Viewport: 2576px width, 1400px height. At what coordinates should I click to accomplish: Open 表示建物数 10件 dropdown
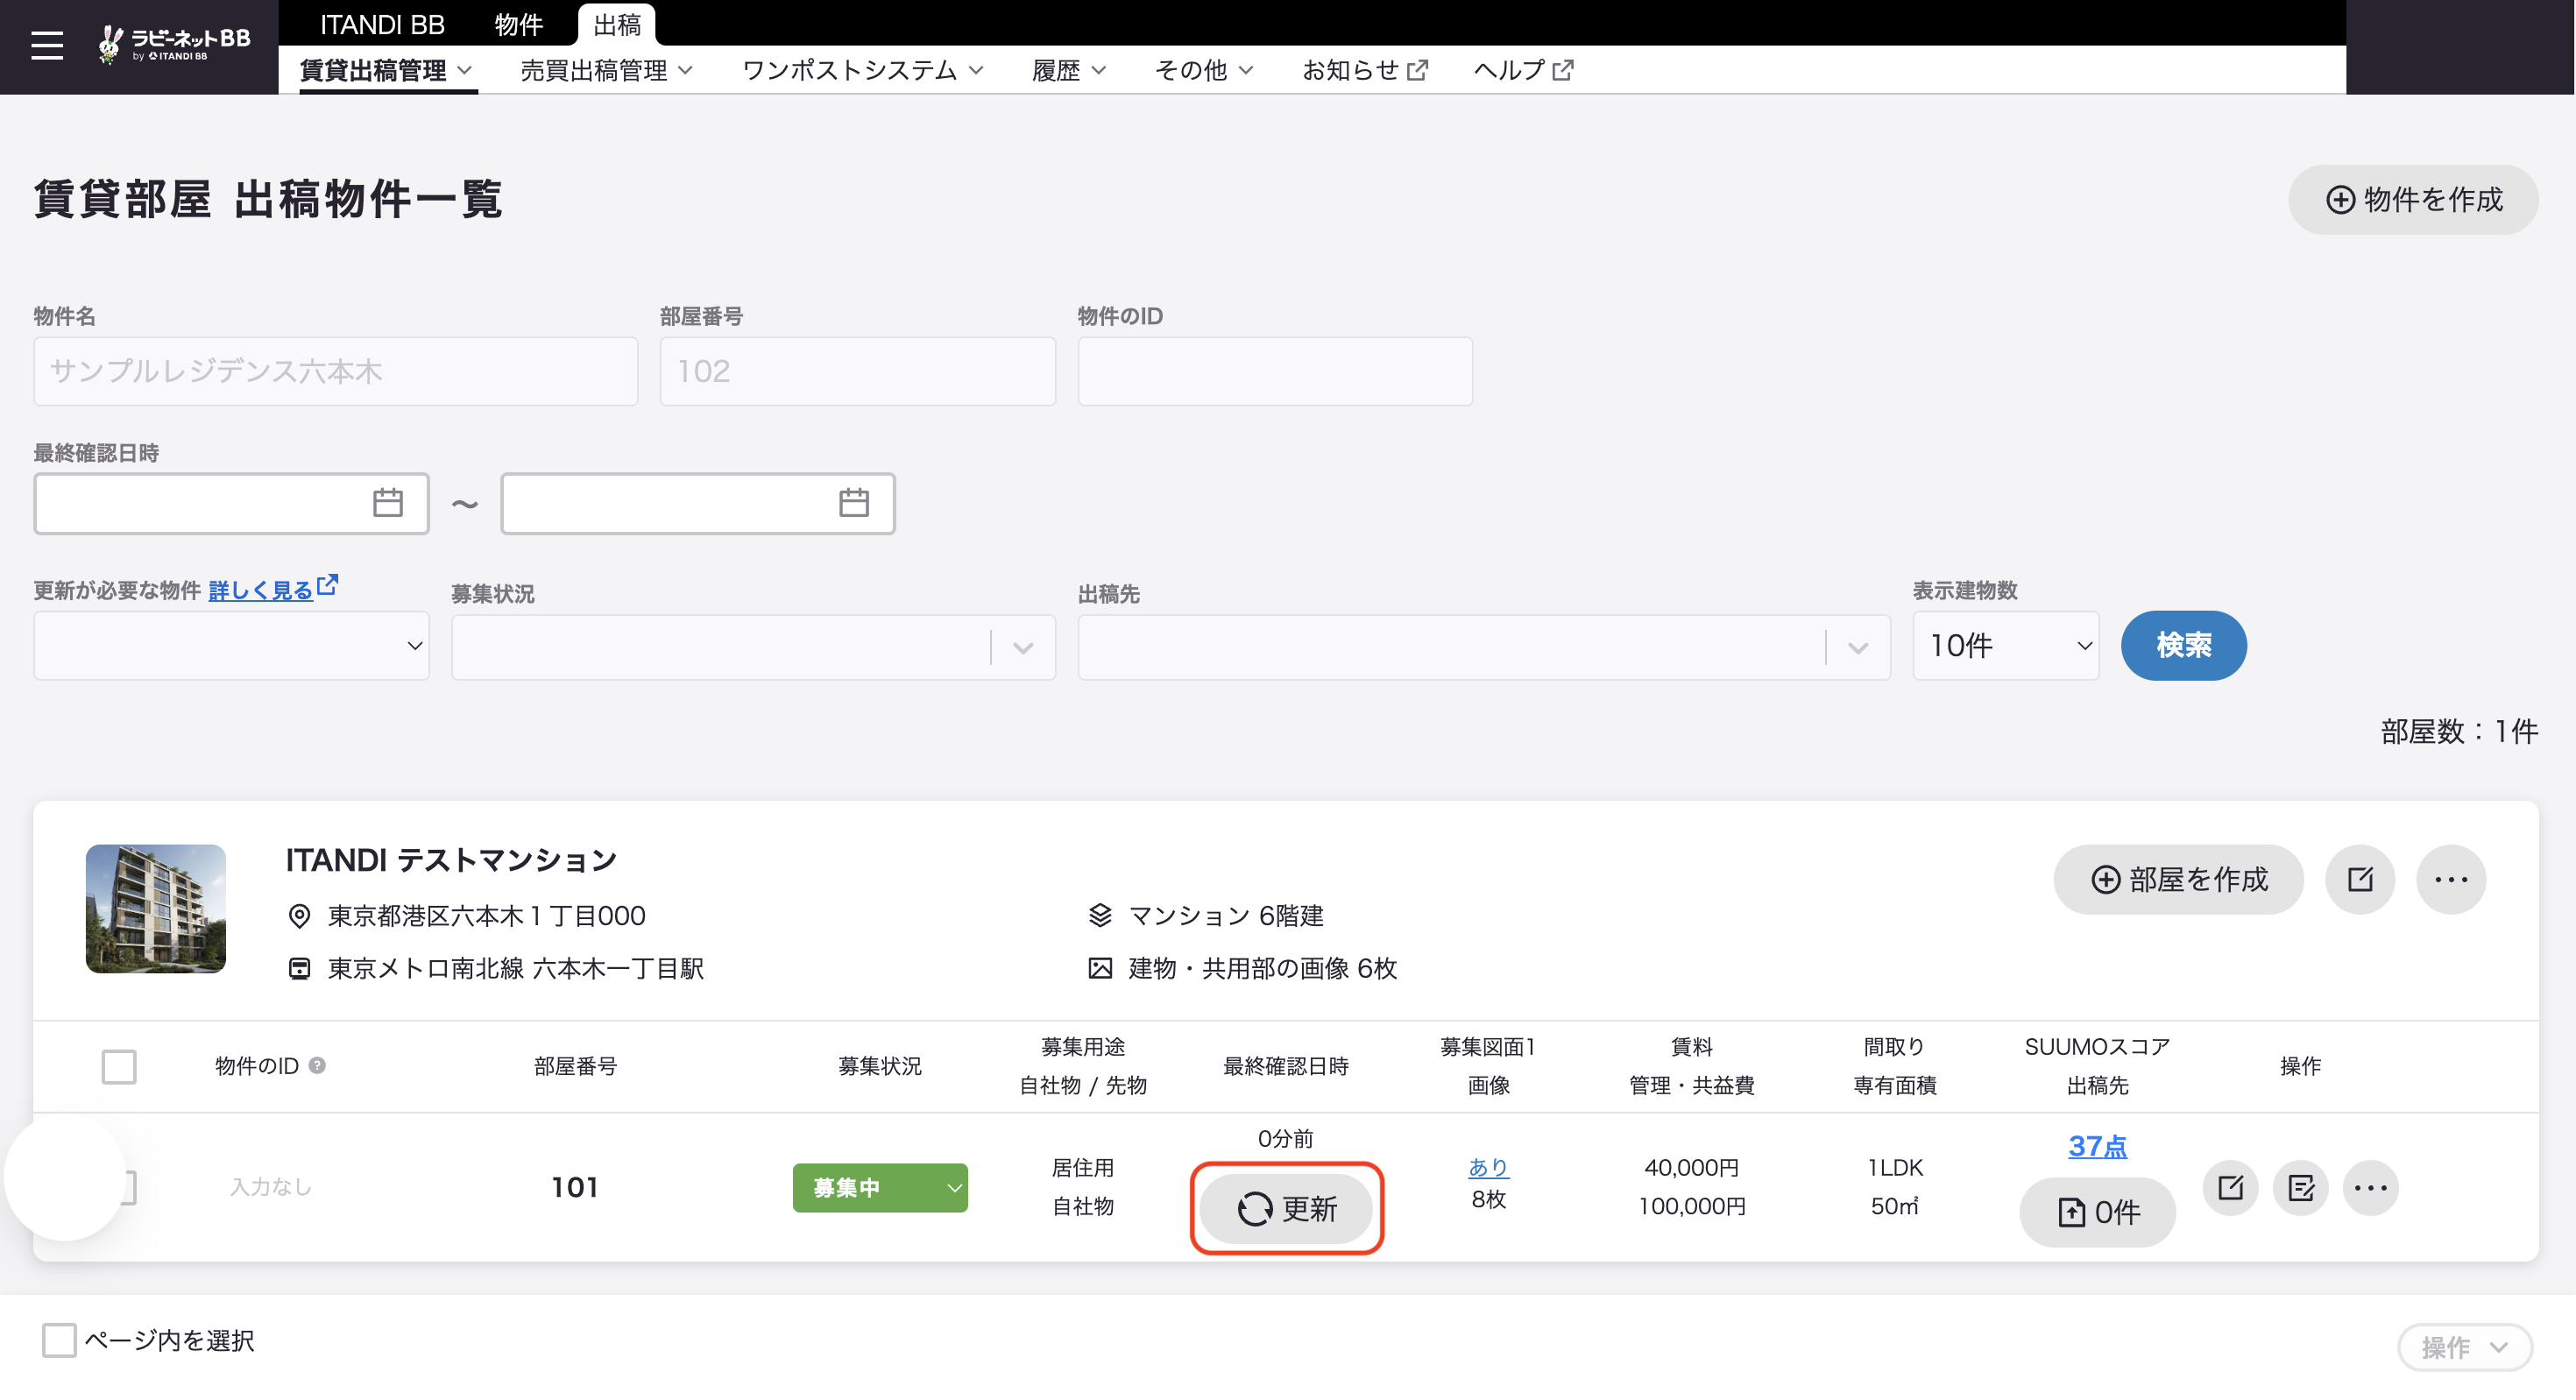[2005, 646]
